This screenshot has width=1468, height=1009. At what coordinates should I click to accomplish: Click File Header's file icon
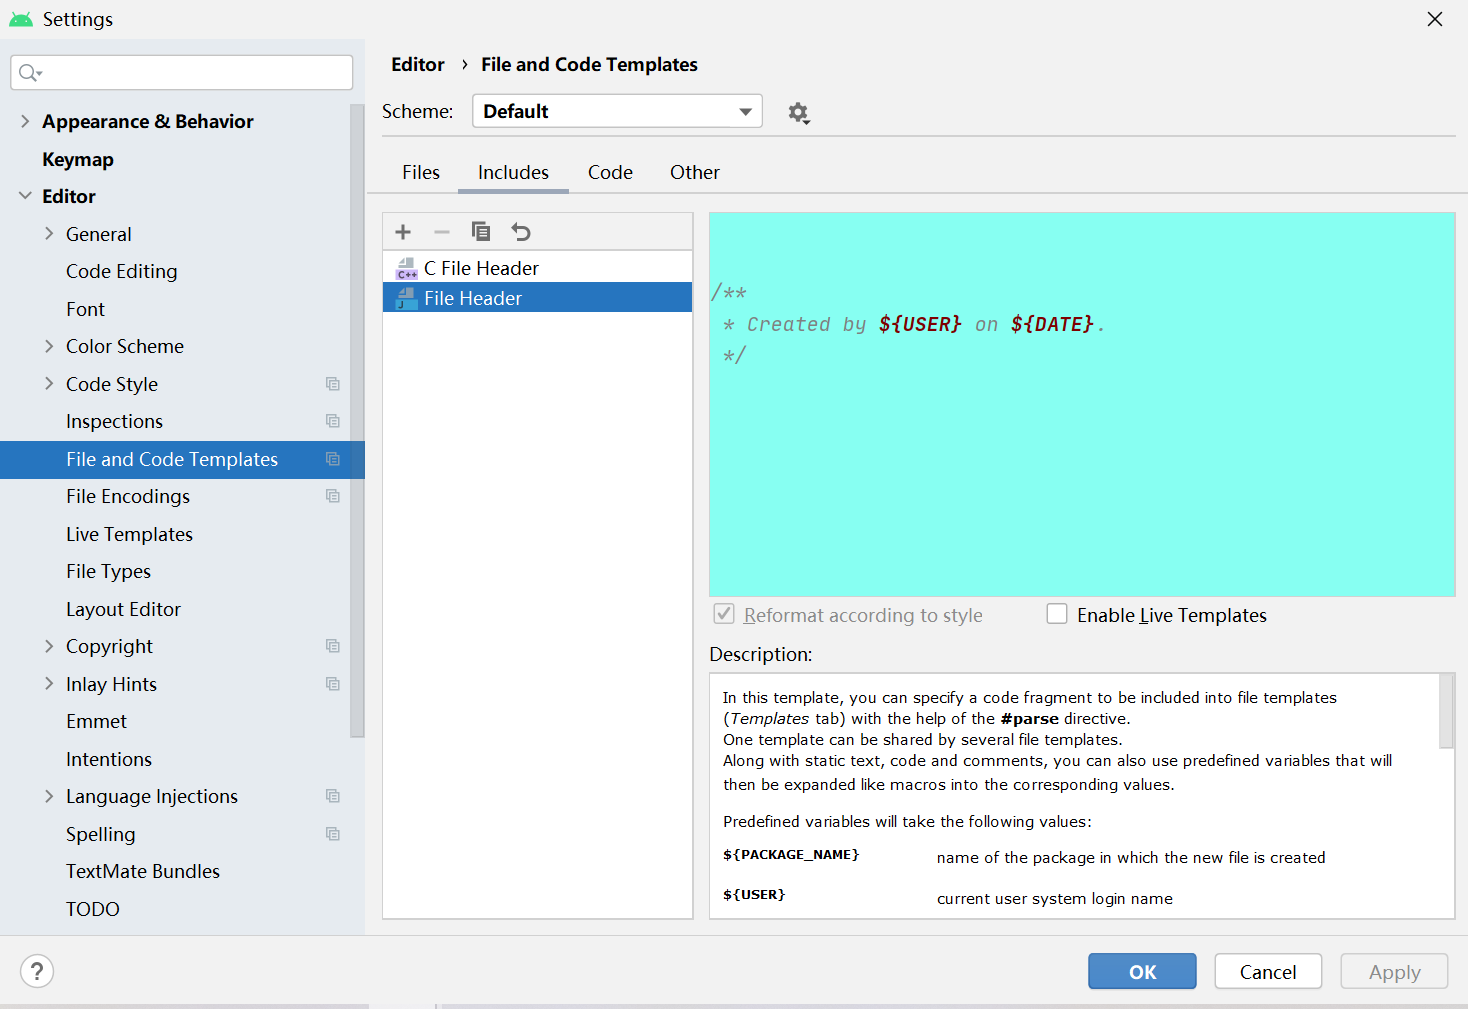point(407,298)
